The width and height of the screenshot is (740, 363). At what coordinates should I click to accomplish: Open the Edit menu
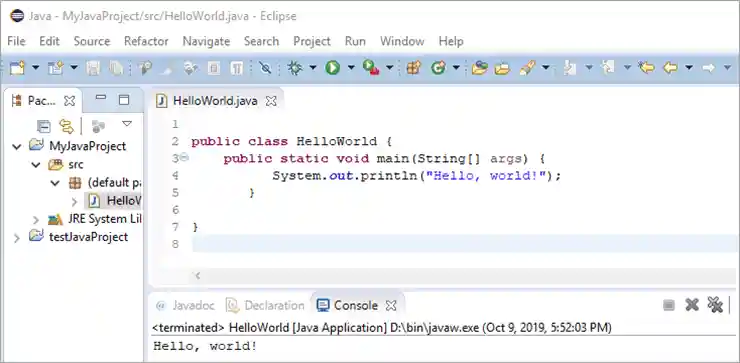(49, 42)
